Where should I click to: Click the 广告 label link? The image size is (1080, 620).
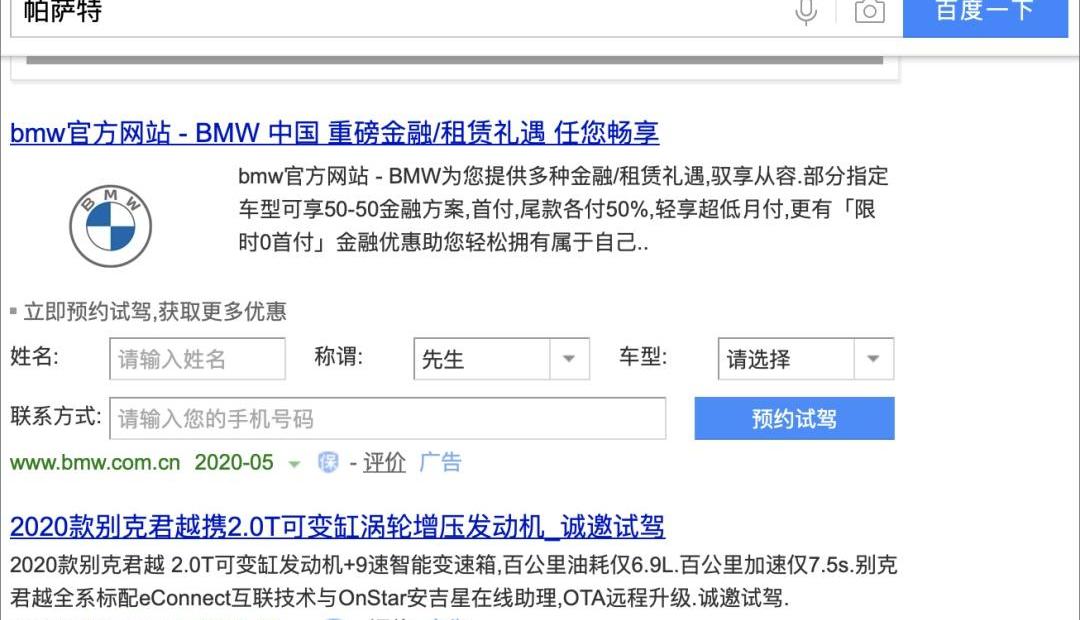tap(440, 462)
